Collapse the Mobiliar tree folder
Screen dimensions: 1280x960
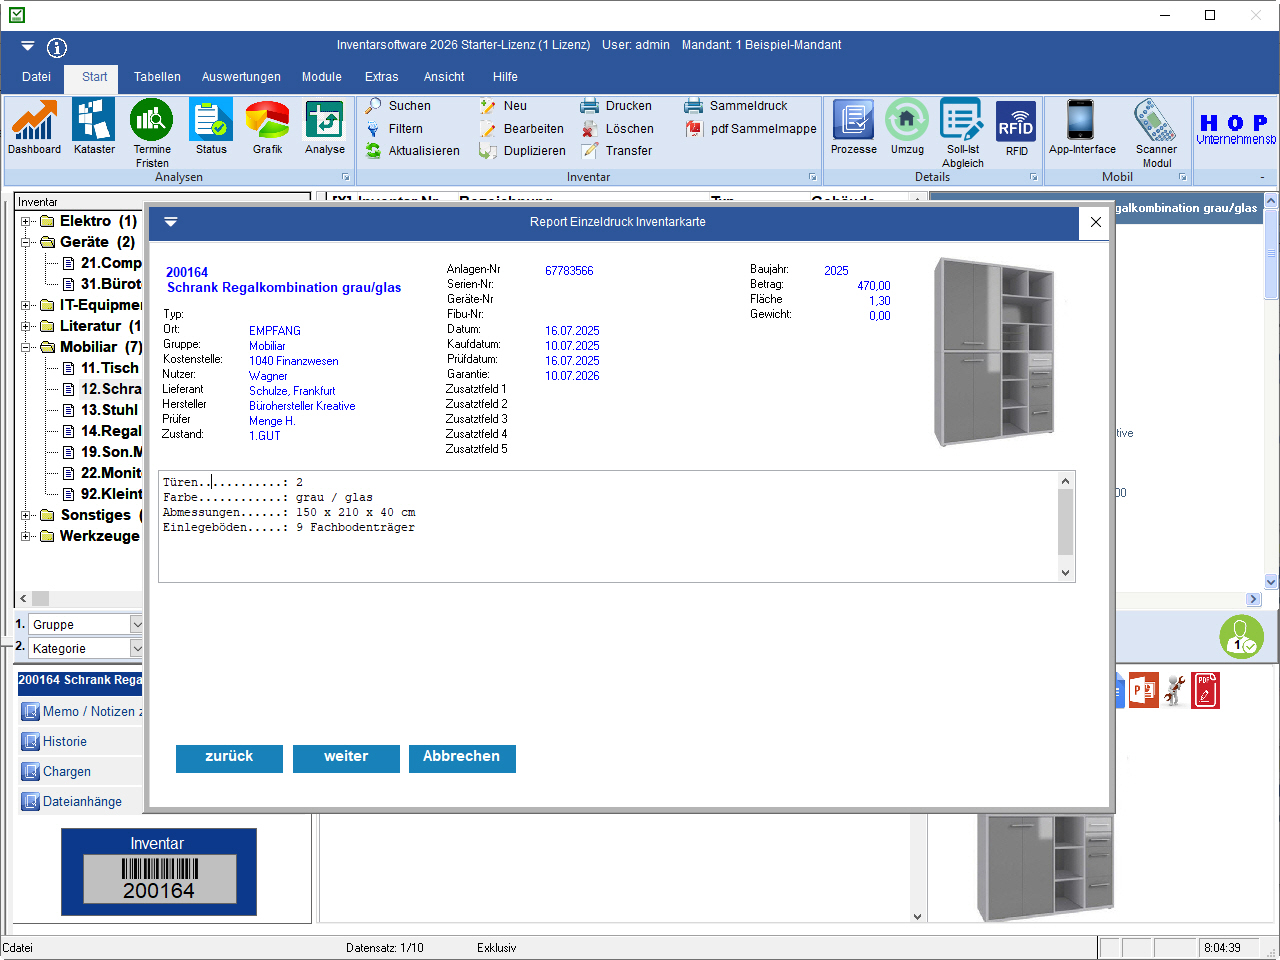click(25, 347)
